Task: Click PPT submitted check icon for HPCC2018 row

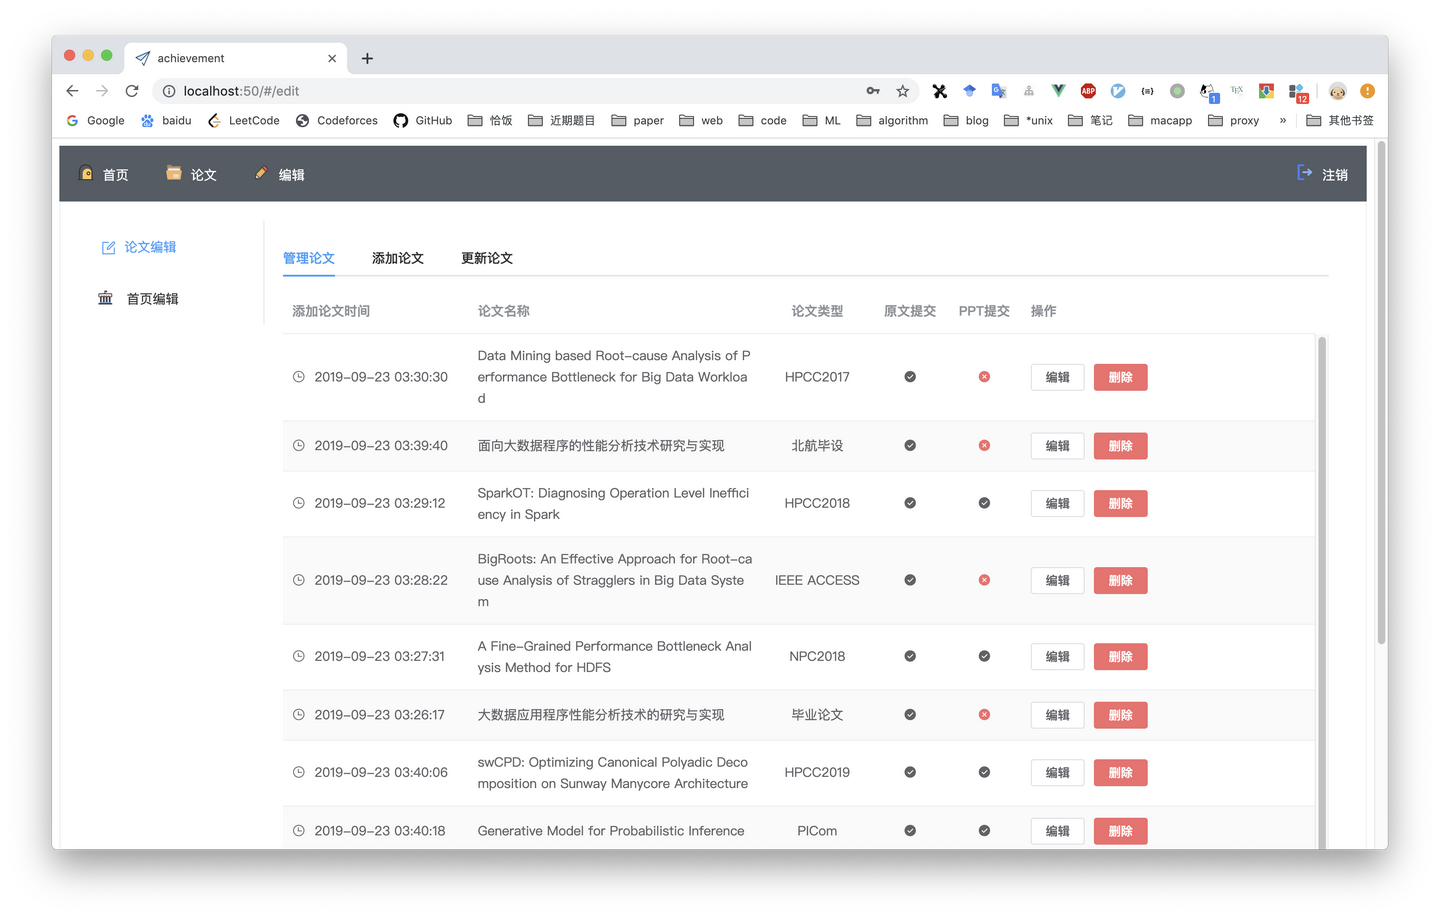Action: pyautogui.click(x=984, y=503)
